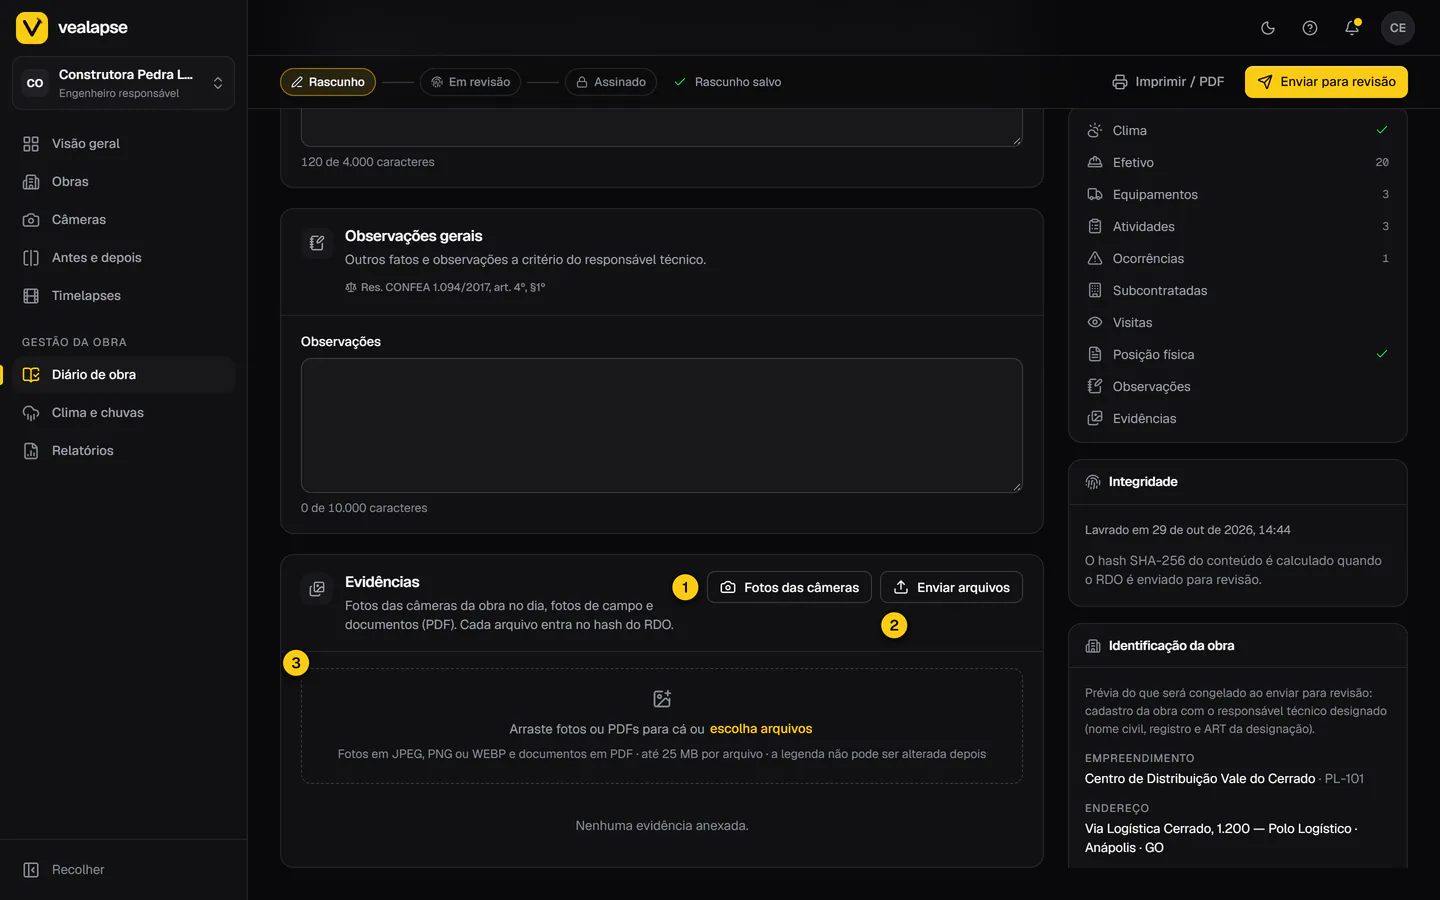Image resolution: width=1440 pixels, height=900 pixels.
Task: Toggle dark mode with the moon icon
Action: (x=1268, y=28)
